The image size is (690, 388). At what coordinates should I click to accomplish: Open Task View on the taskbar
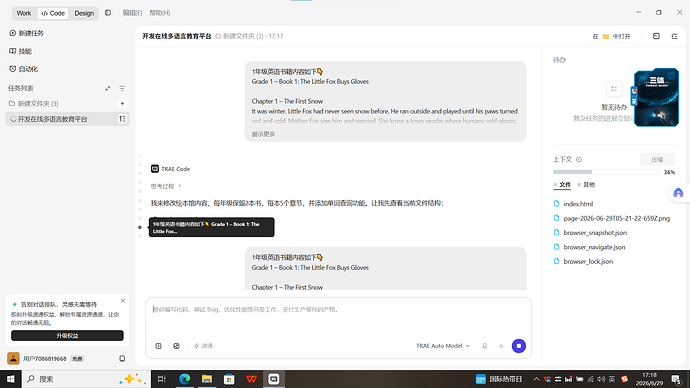[161, 379]
